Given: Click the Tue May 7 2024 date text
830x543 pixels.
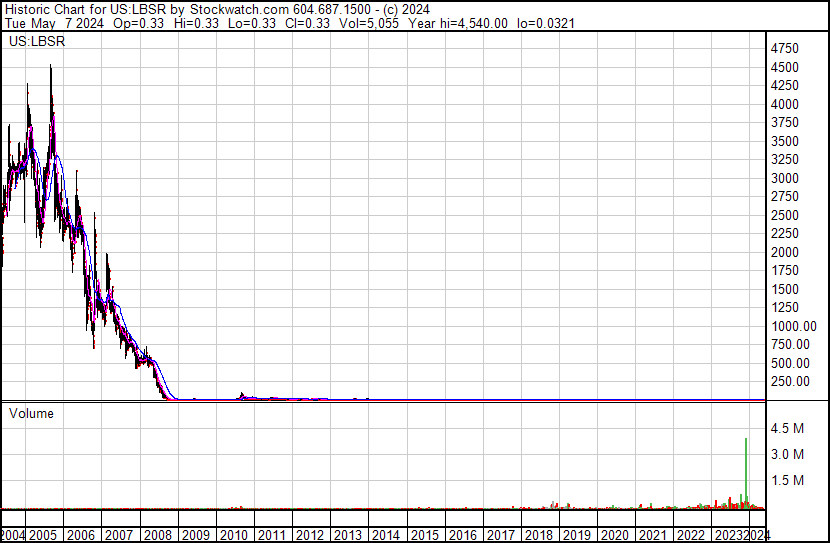Looking at the screenshot, I should pos(55,23).
